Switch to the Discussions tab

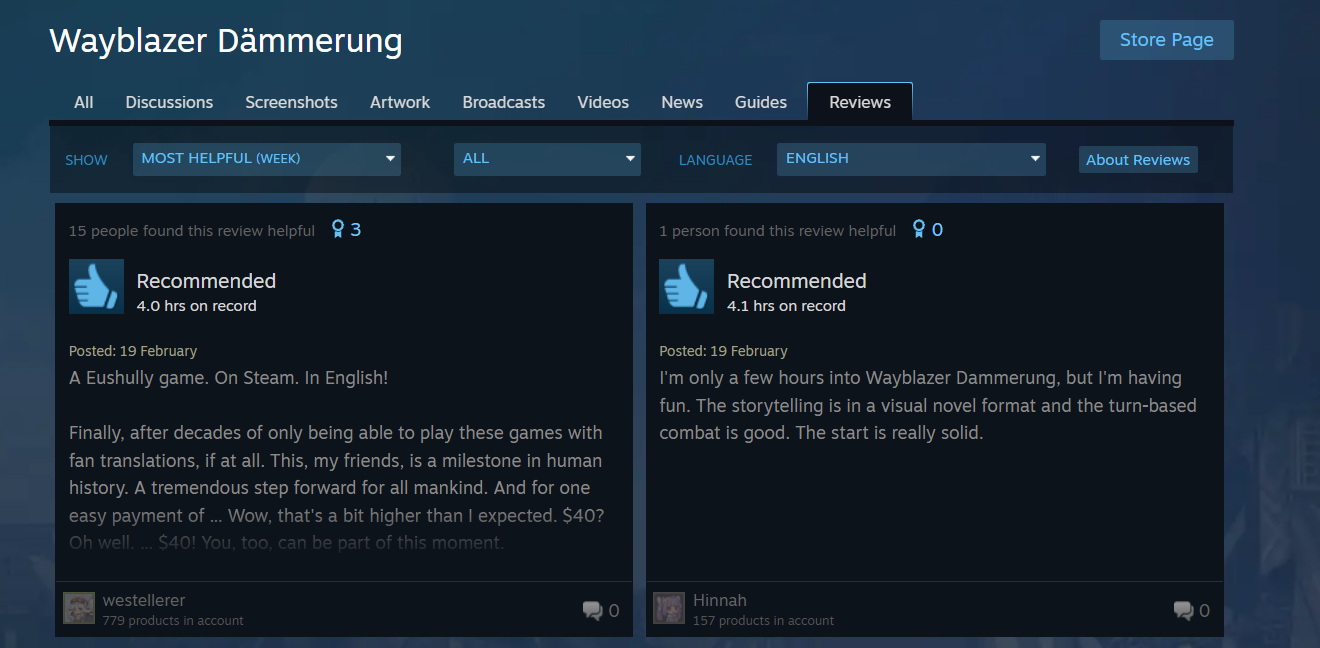pyautogui.click(x=169, y=102)
